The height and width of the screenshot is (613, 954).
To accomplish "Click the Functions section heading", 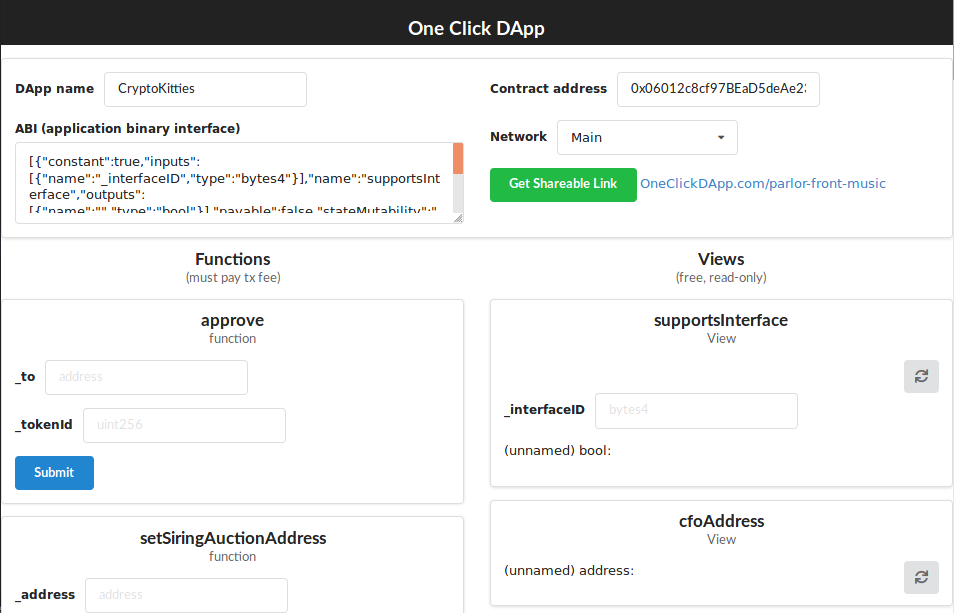I will pyautogui.click(x=233, y=260).
